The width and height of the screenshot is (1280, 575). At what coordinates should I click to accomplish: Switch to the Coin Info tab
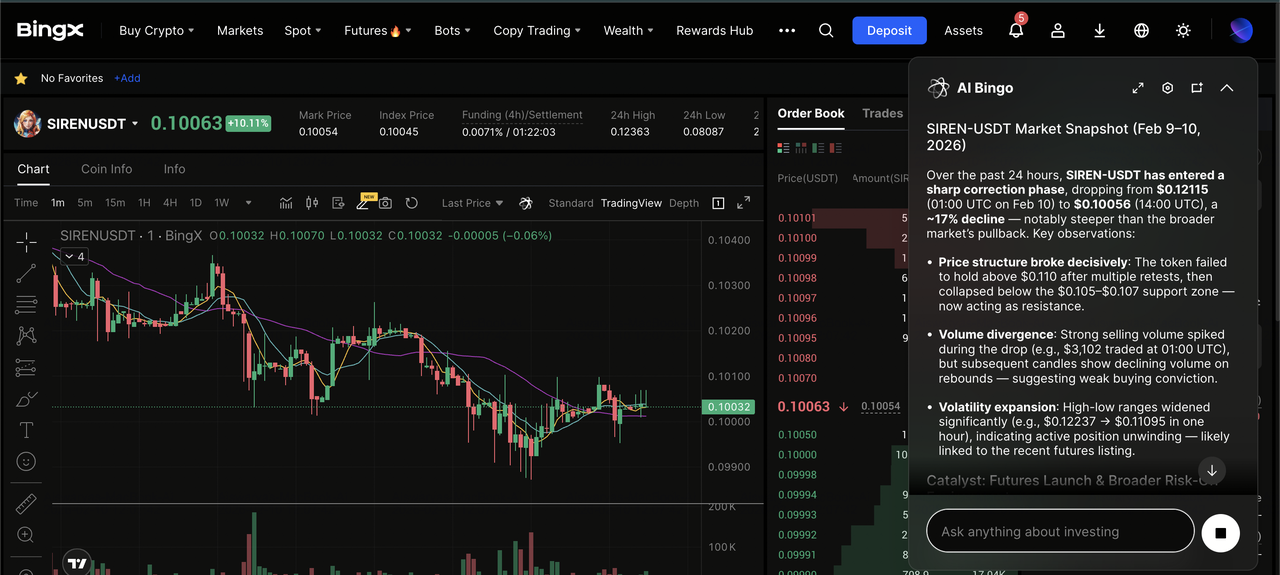pos(106,169)
